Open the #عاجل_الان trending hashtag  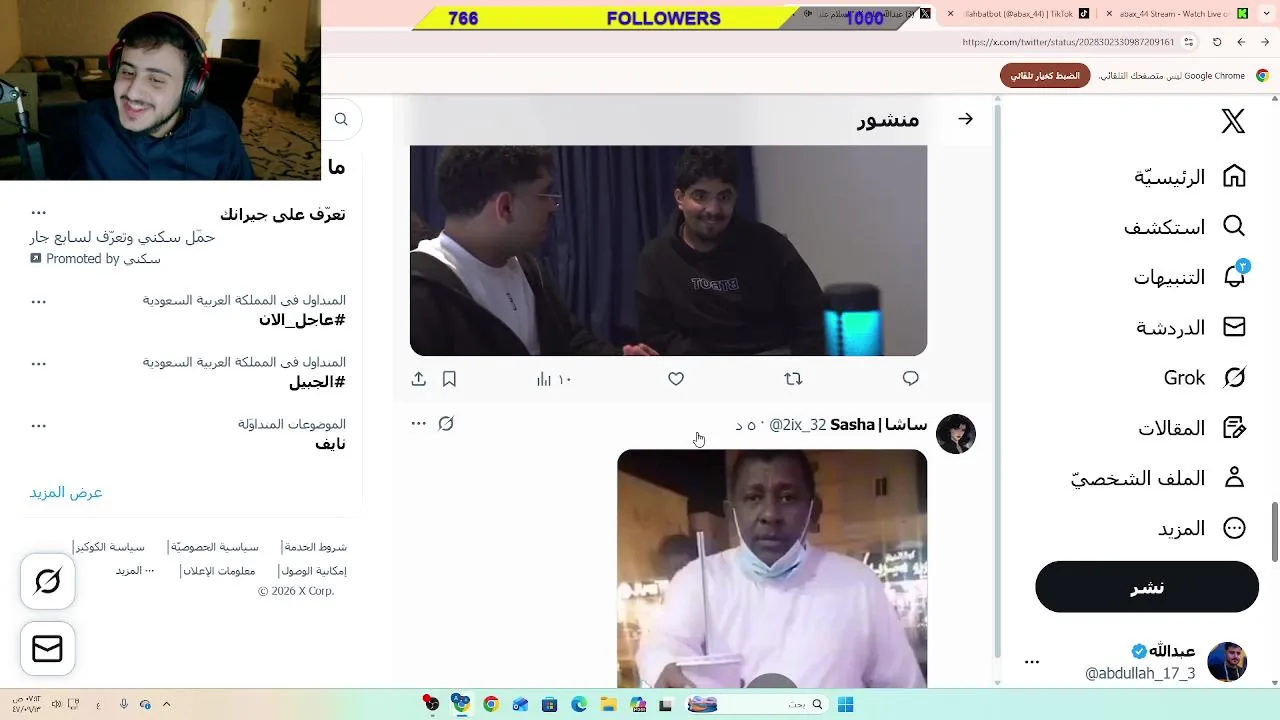[302, 320]
